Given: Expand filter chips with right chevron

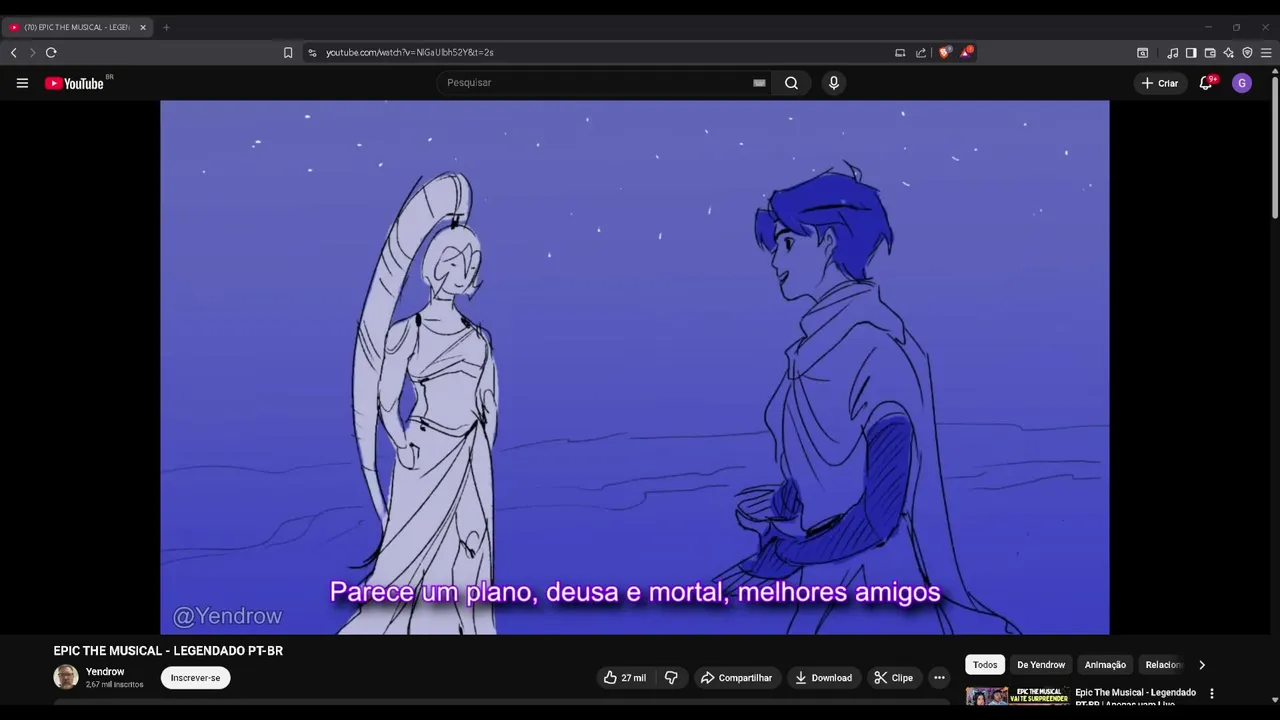Looking at the screenshot, I should [1202, 665].
